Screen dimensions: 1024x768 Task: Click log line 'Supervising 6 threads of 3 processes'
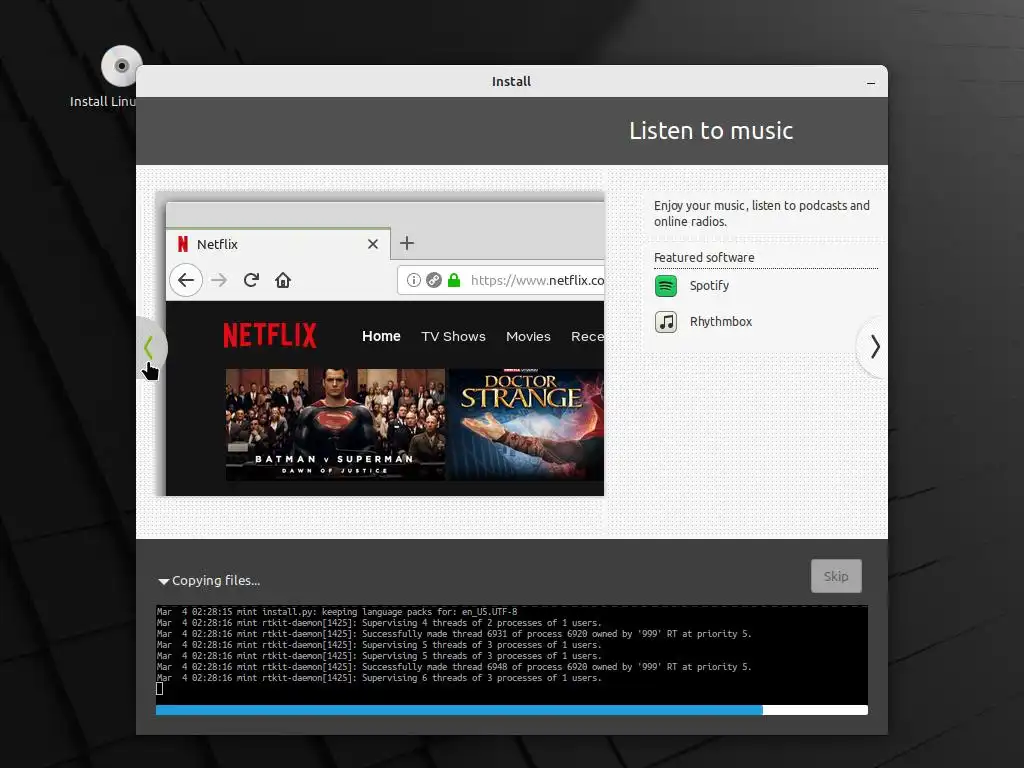[379, 678]
